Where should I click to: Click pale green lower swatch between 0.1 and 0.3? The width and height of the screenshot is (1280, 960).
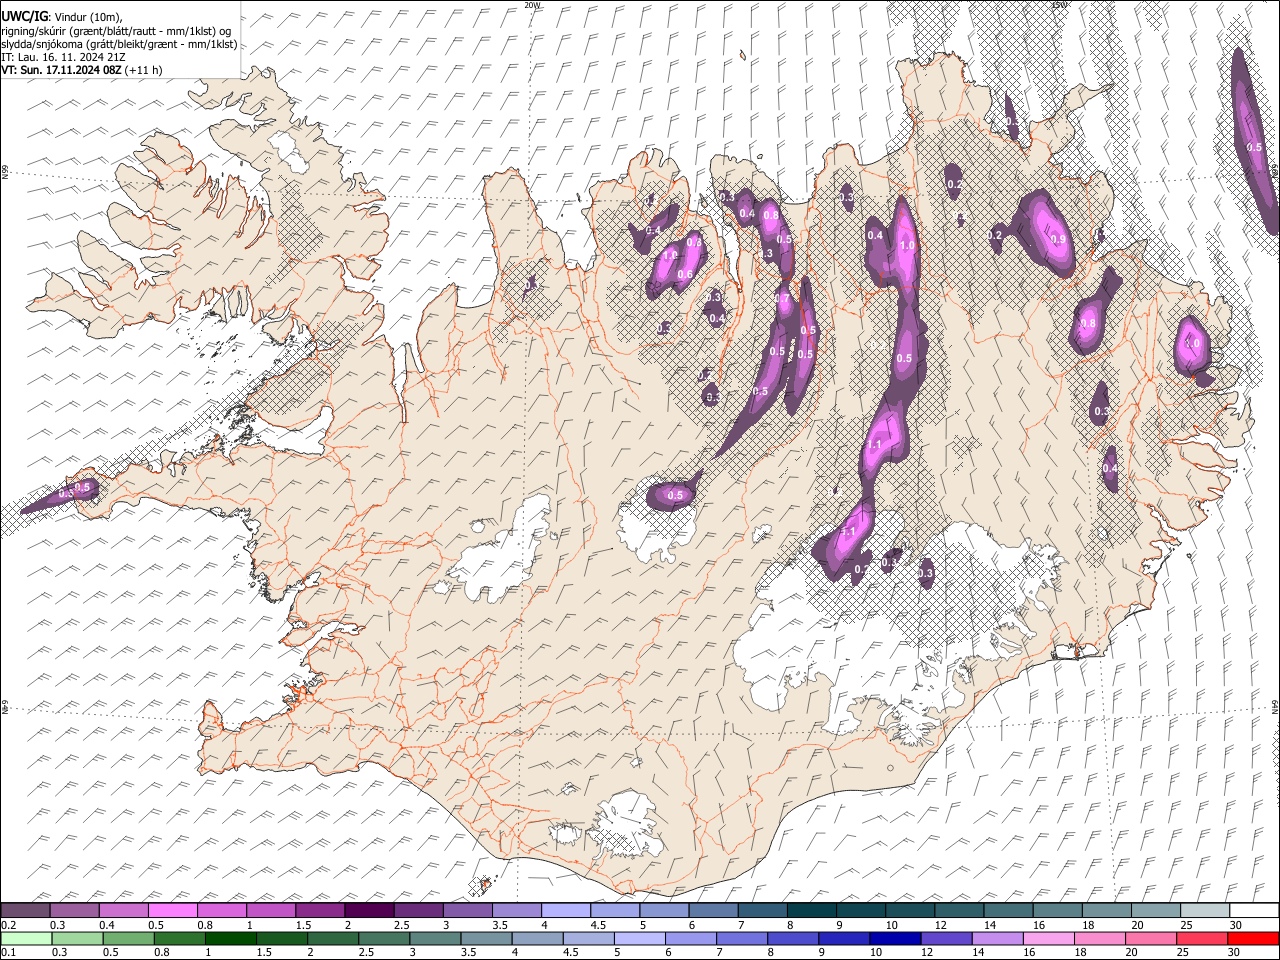(x=26, y=939)
